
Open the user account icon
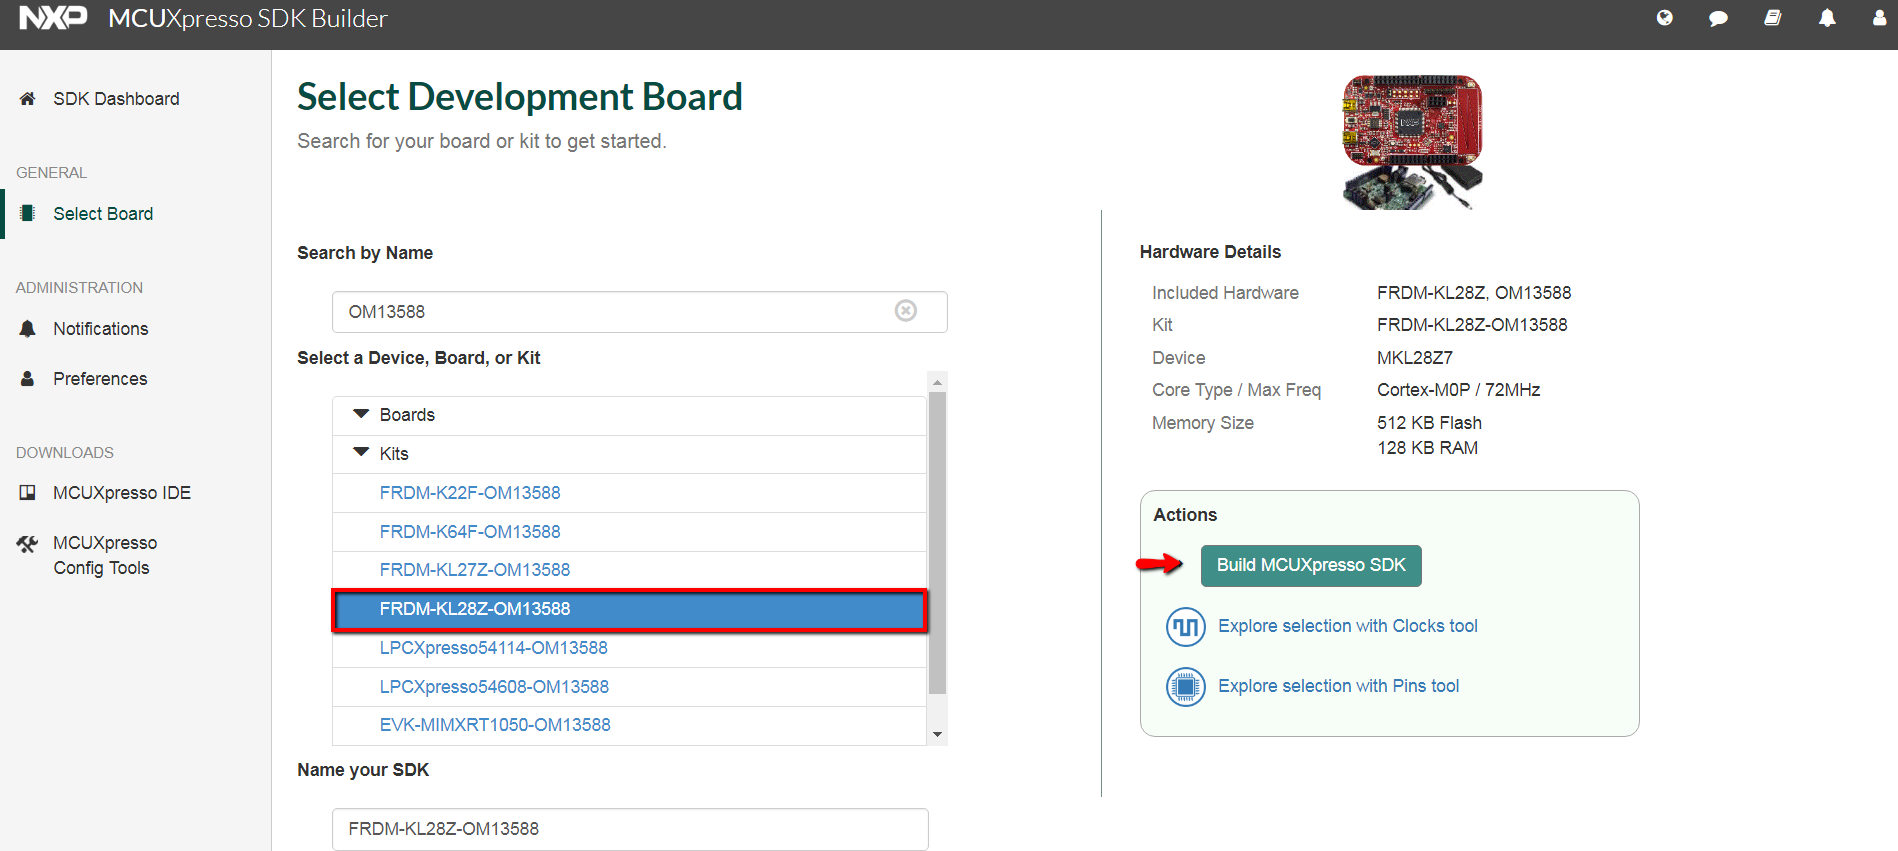tap(1879, 18)
